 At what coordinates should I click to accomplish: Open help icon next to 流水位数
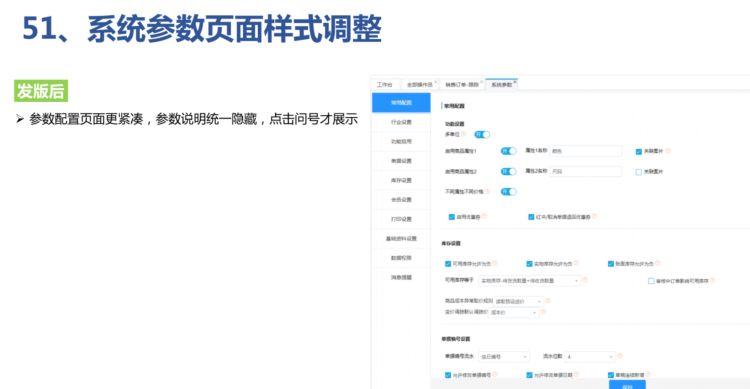click(620, 356)
